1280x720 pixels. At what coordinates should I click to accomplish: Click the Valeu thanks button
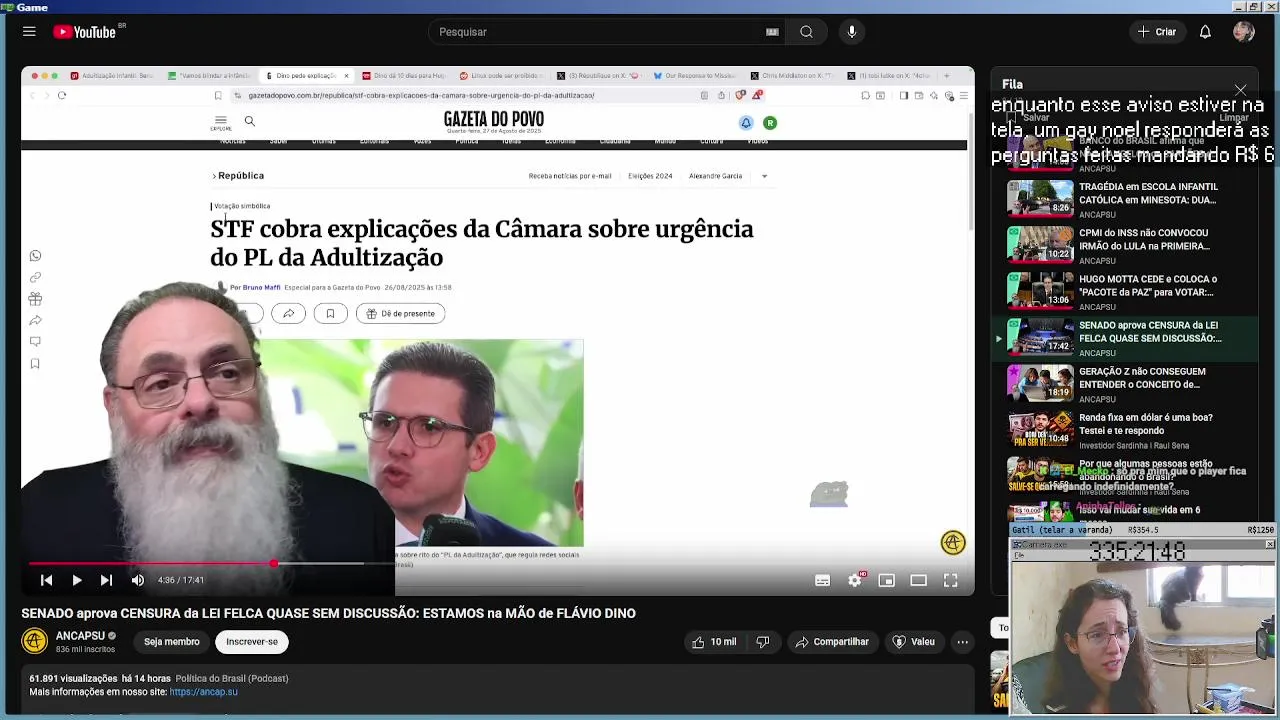pos(914,642)
